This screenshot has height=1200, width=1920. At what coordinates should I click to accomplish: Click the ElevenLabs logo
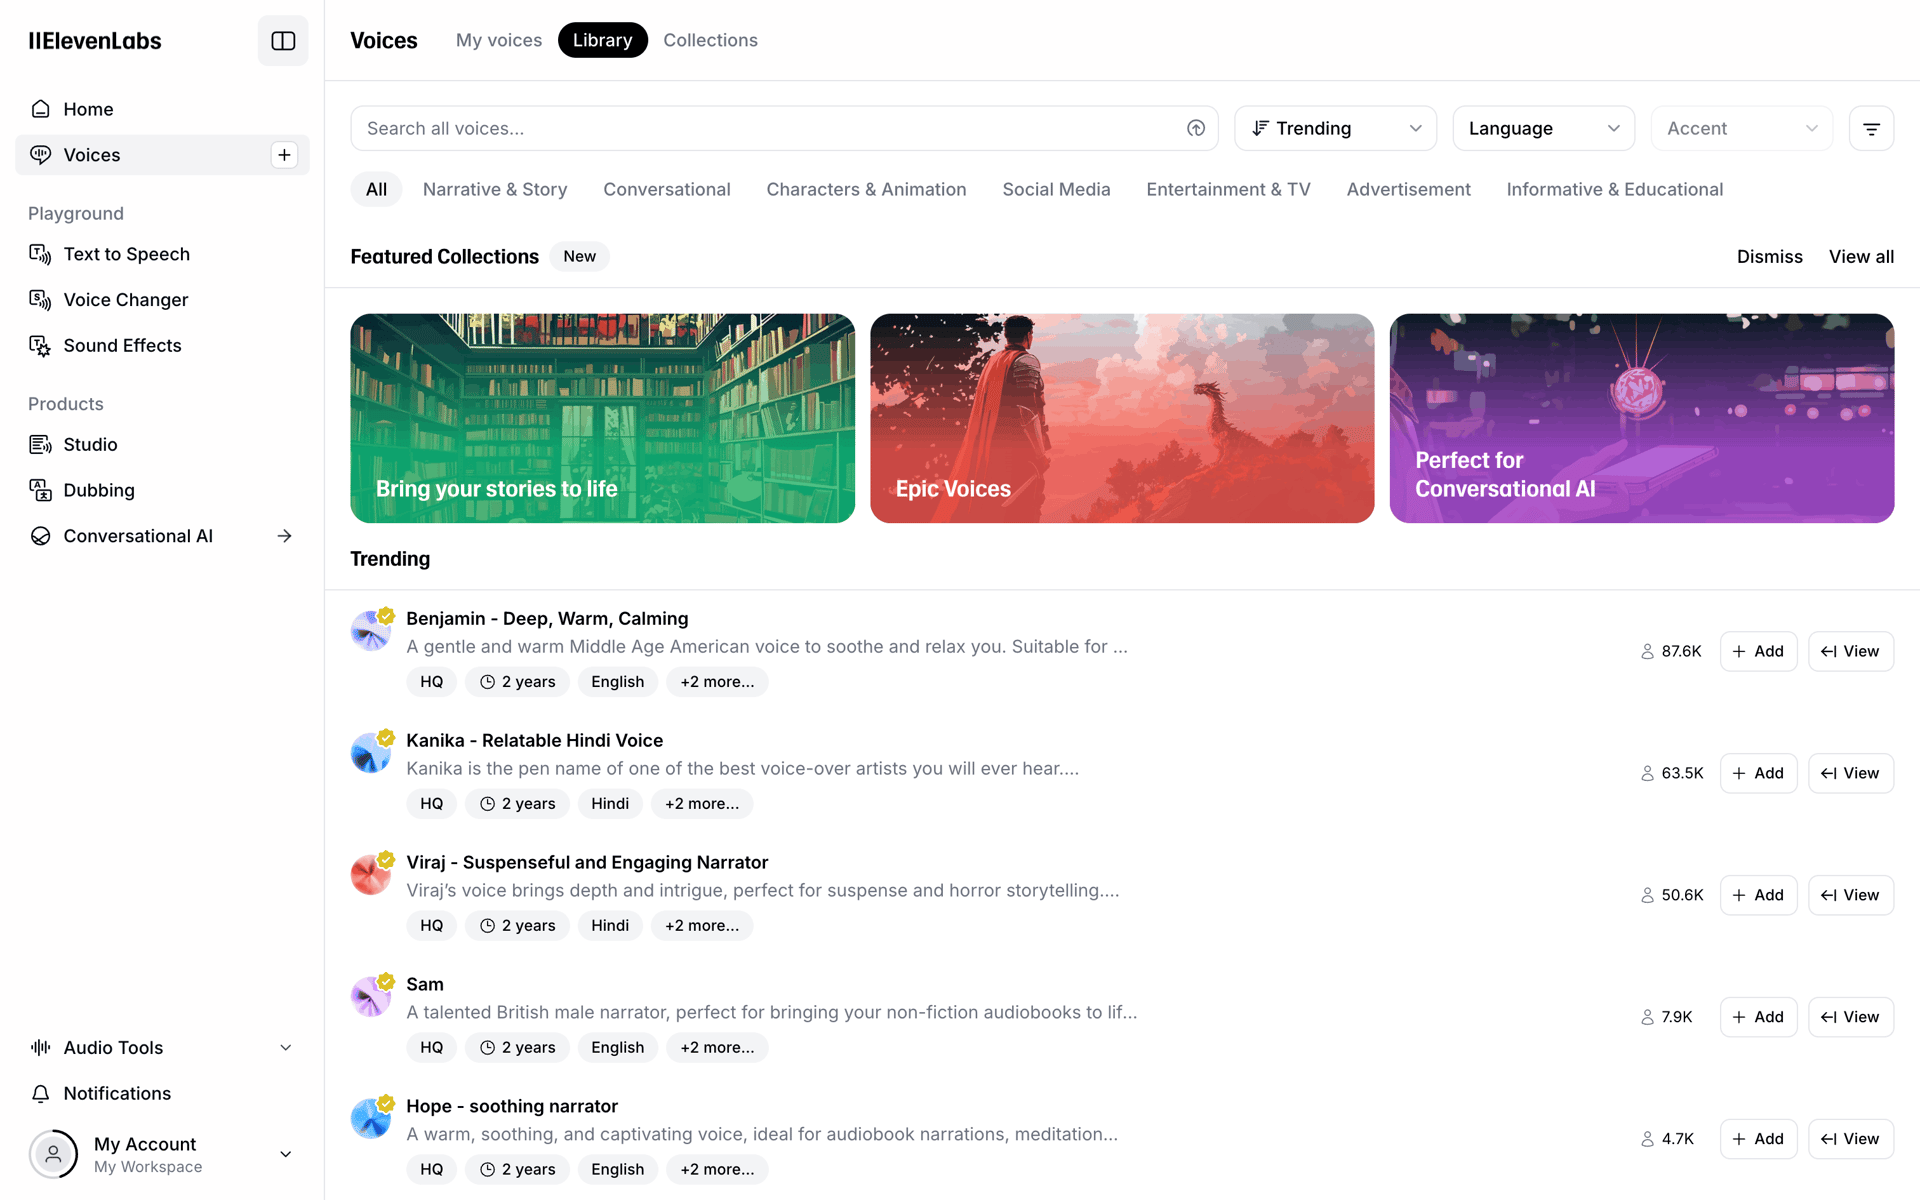(95, 41)
